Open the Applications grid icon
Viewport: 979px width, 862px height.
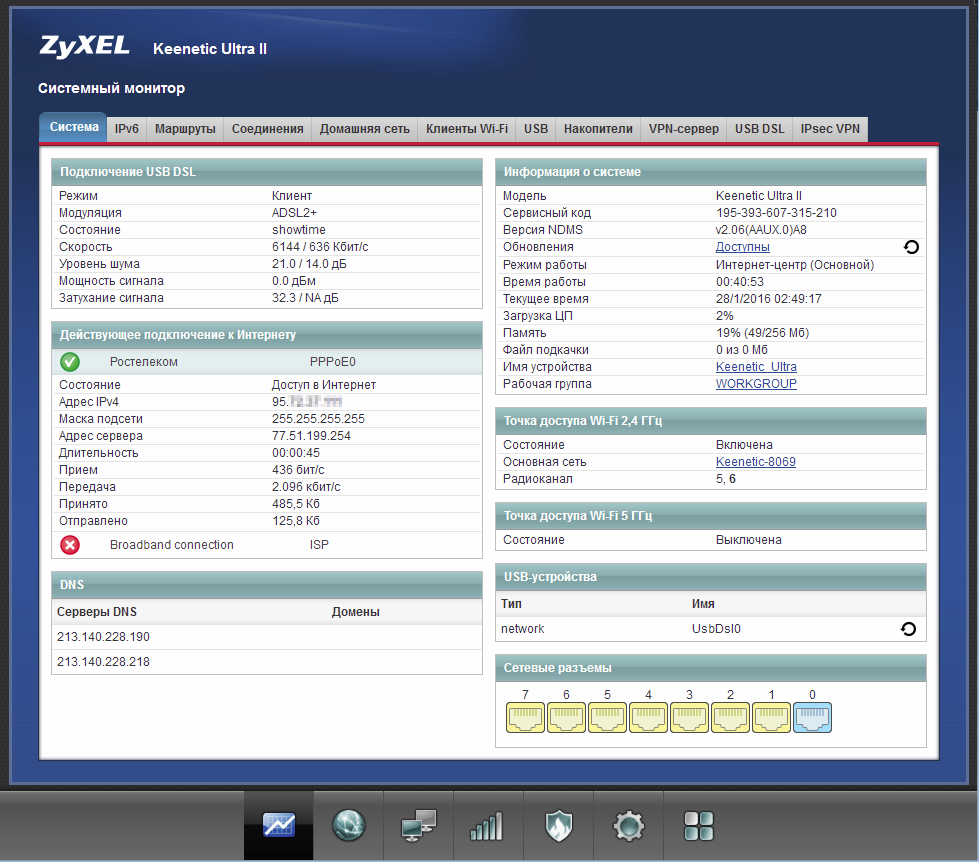tap(698, 825)
